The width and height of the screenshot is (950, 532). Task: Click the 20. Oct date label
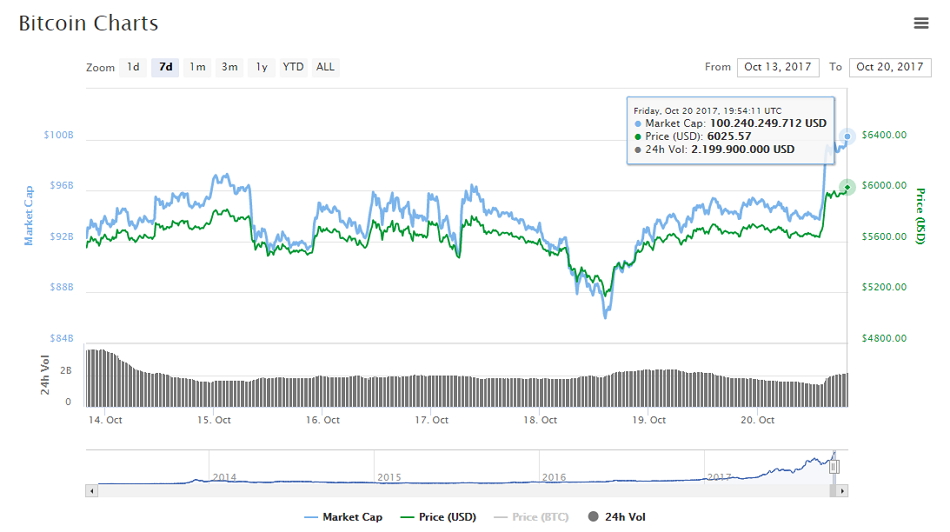757,420
